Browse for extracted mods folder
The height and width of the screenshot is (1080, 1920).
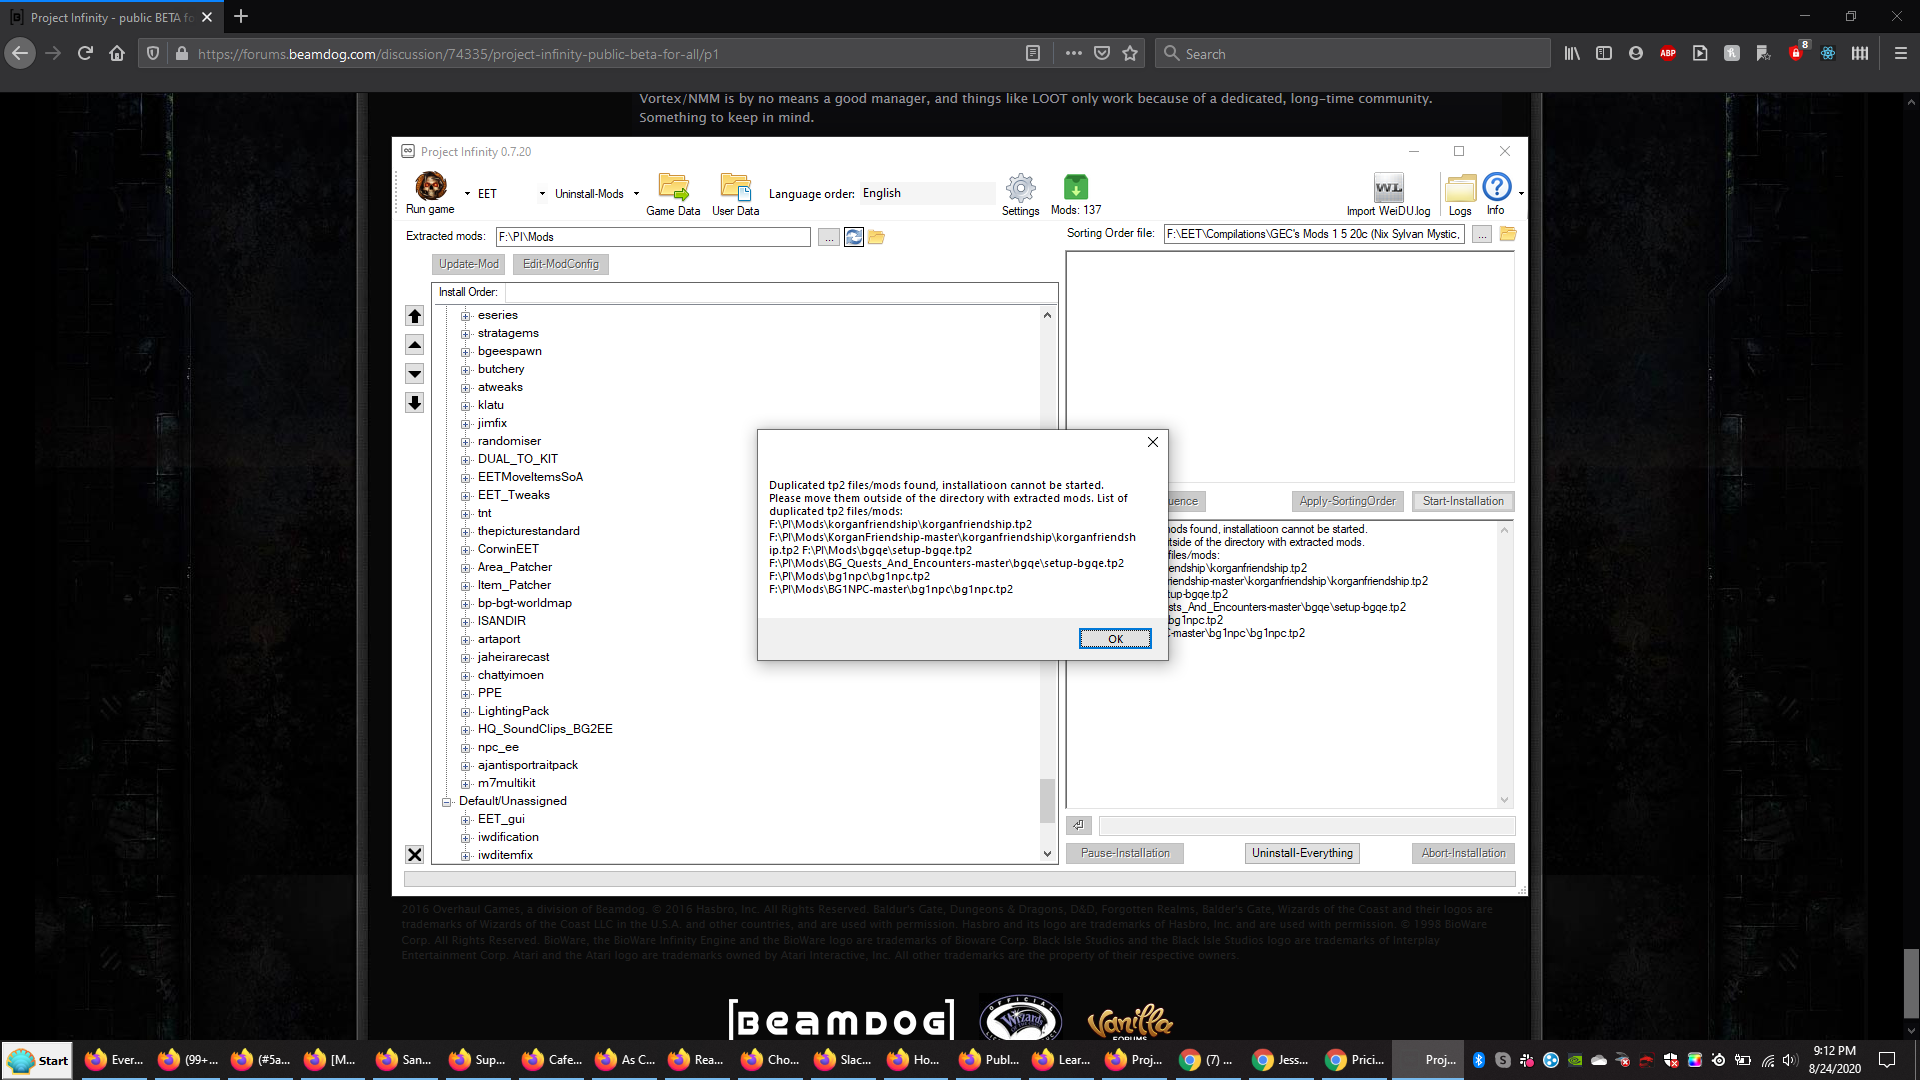(x=829, y=237)
